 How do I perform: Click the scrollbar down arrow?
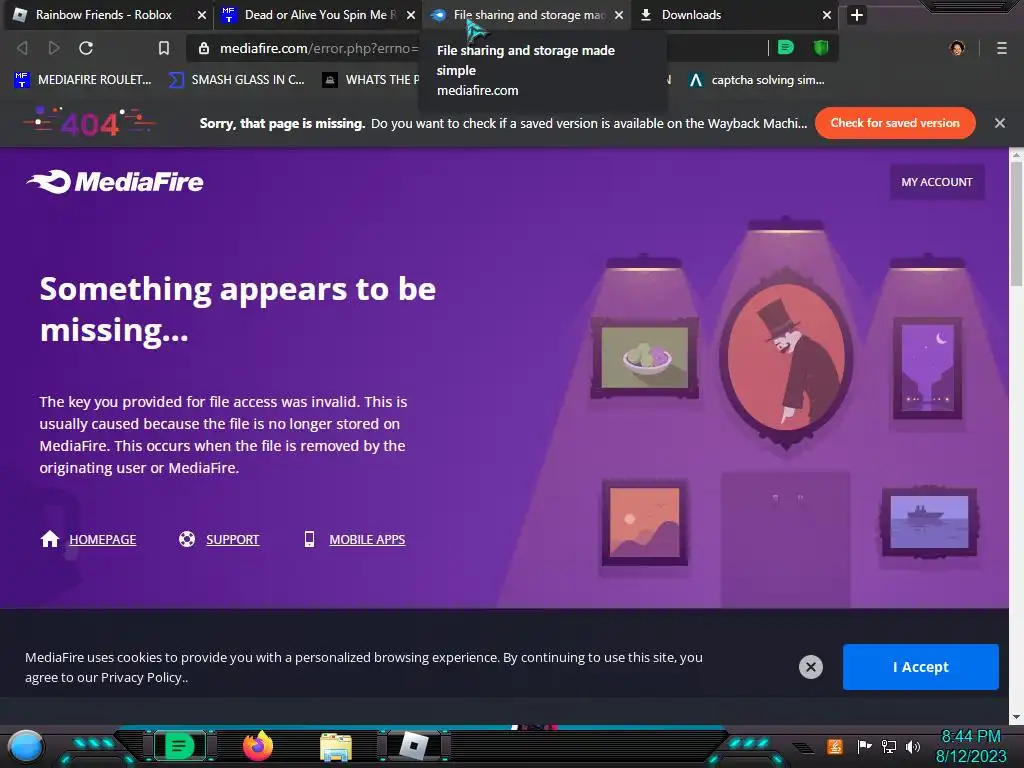(1016, 717)
